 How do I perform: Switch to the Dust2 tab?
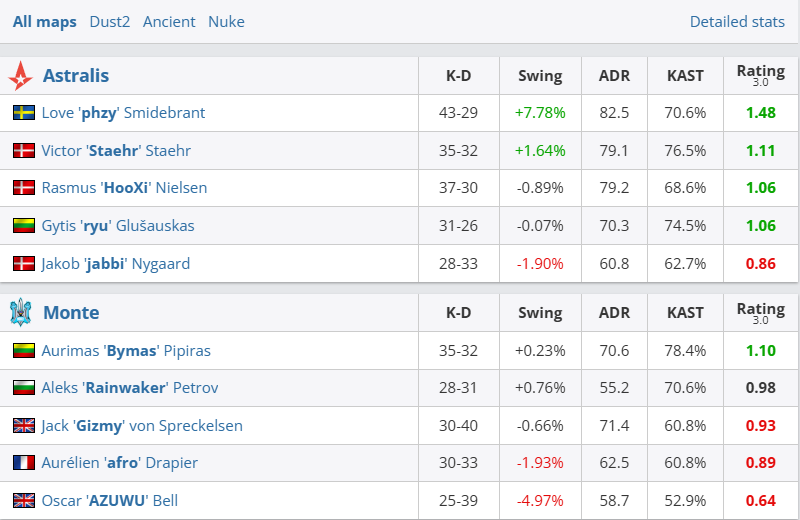click(x=109, y=21)
